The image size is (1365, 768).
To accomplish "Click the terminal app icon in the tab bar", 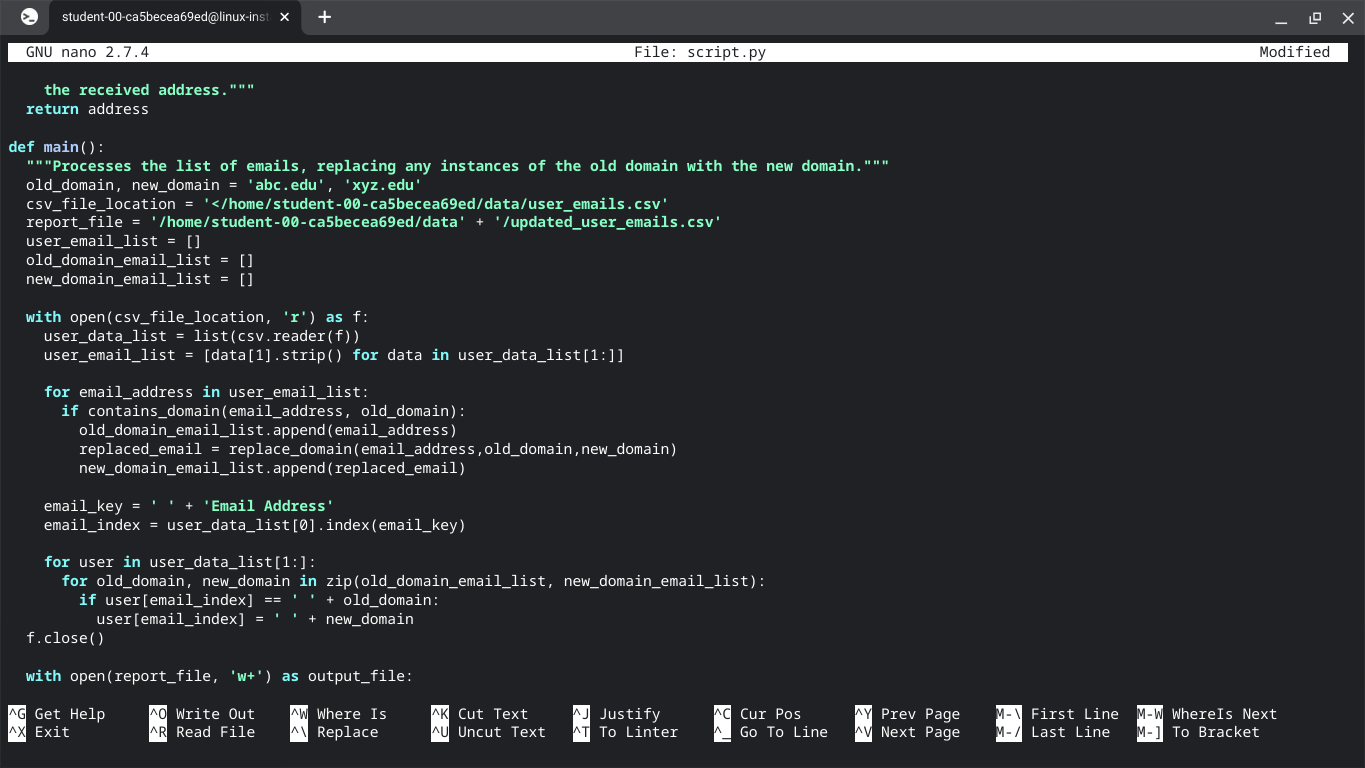I will 29,17.
